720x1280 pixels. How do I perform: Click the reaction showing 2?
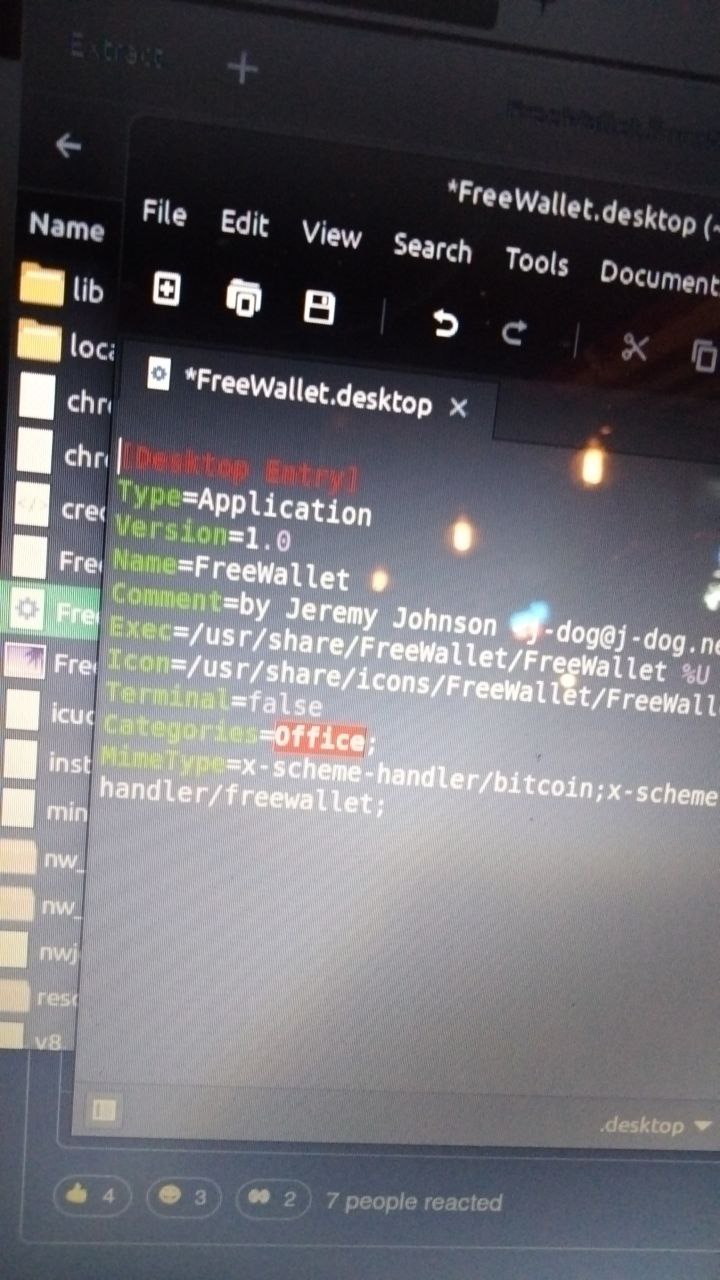point(273,1199)
